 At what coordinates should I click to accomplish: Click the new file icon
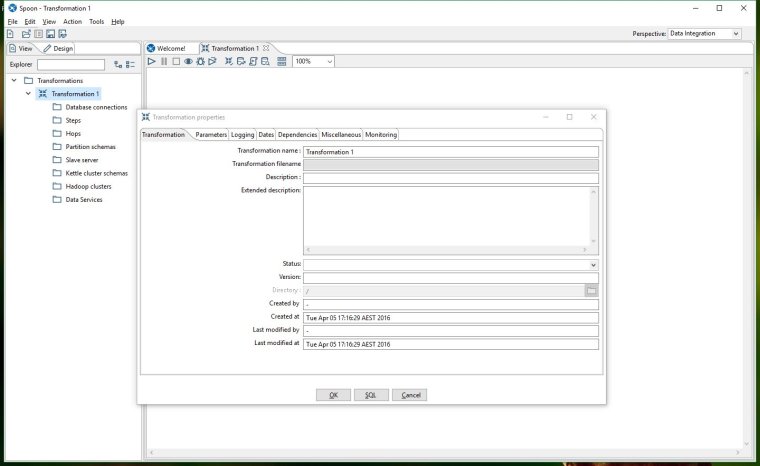pos(11,34)
